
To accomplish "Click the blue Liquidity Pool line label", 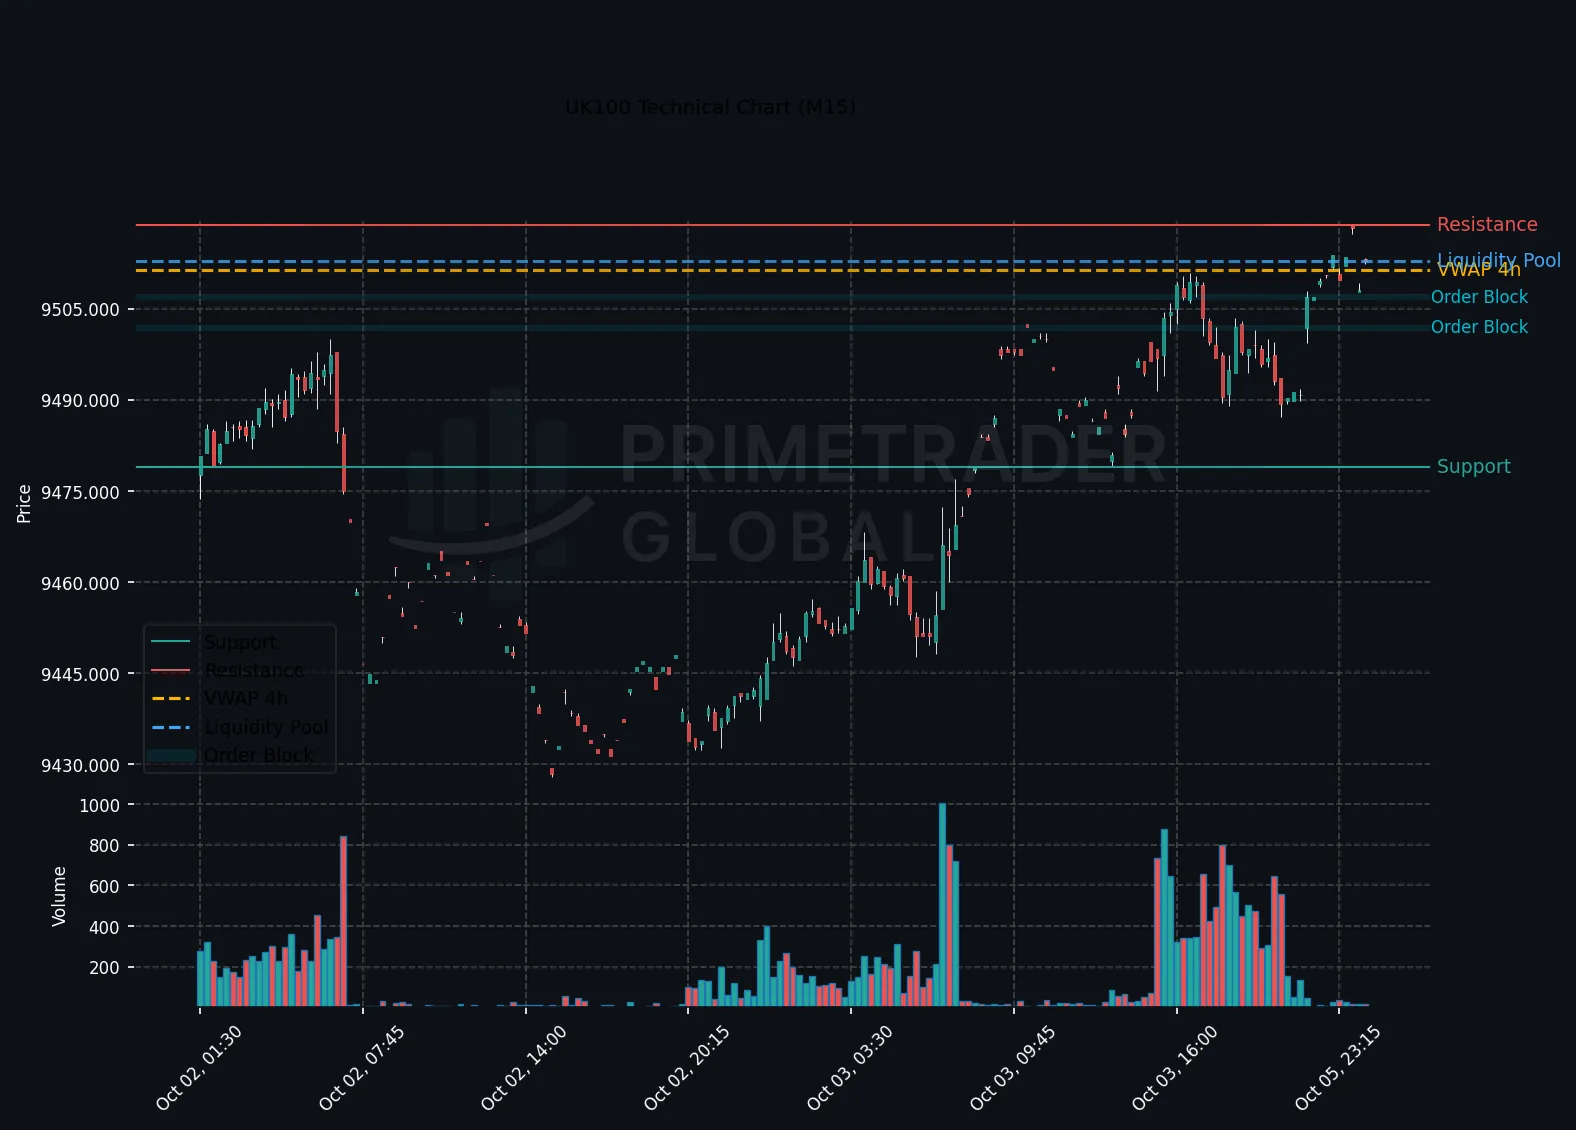I will (x=1499, y=260).
